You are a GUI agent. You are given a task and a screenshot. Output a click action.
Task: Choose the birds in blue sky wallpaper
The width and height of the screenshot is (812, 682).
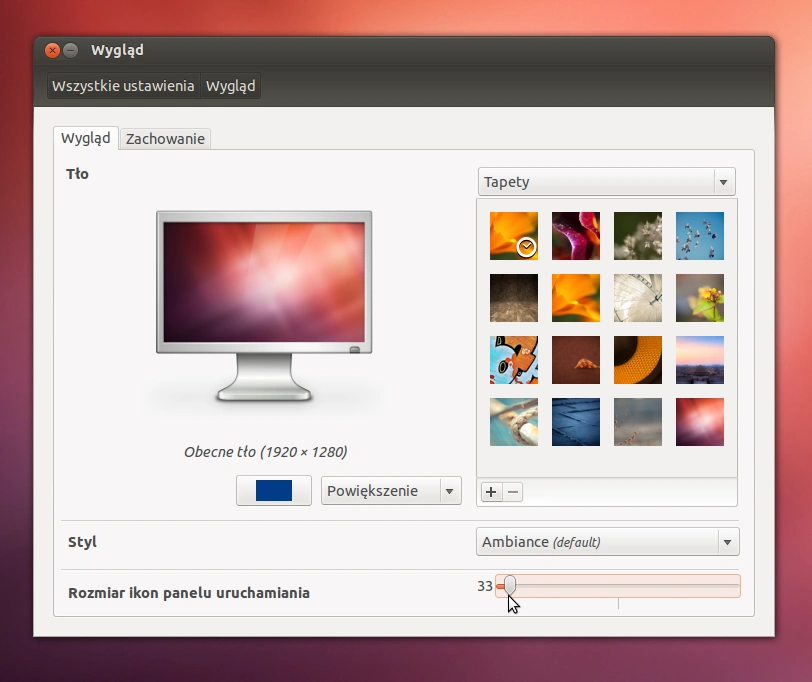tap(700, 236)
